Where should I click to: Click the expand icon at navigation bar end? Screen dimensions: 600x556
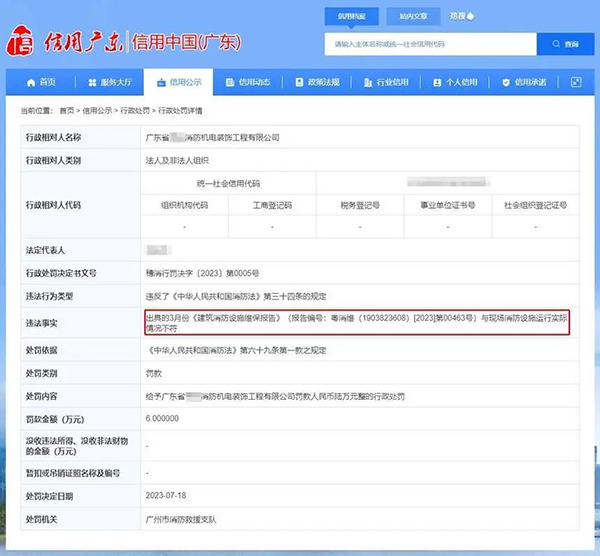pos(575,82)
